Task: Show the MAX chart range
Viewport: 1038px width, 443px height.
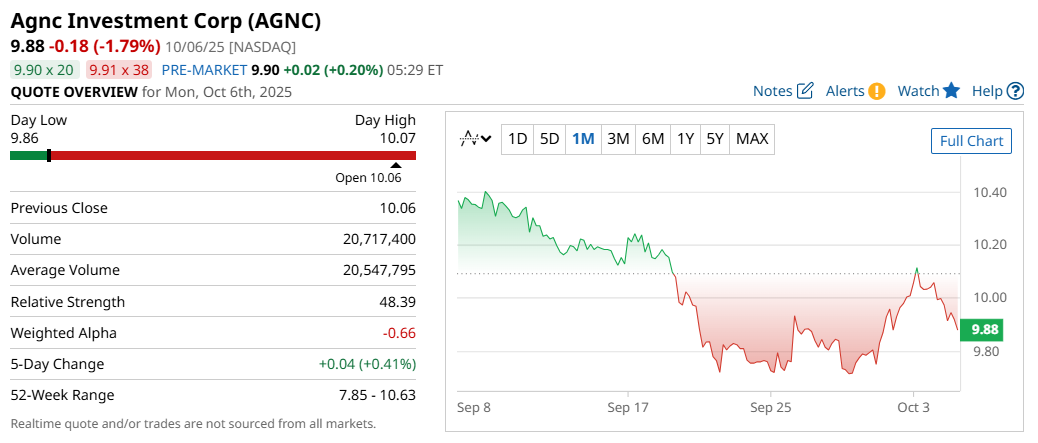Action: coord(752,139)
